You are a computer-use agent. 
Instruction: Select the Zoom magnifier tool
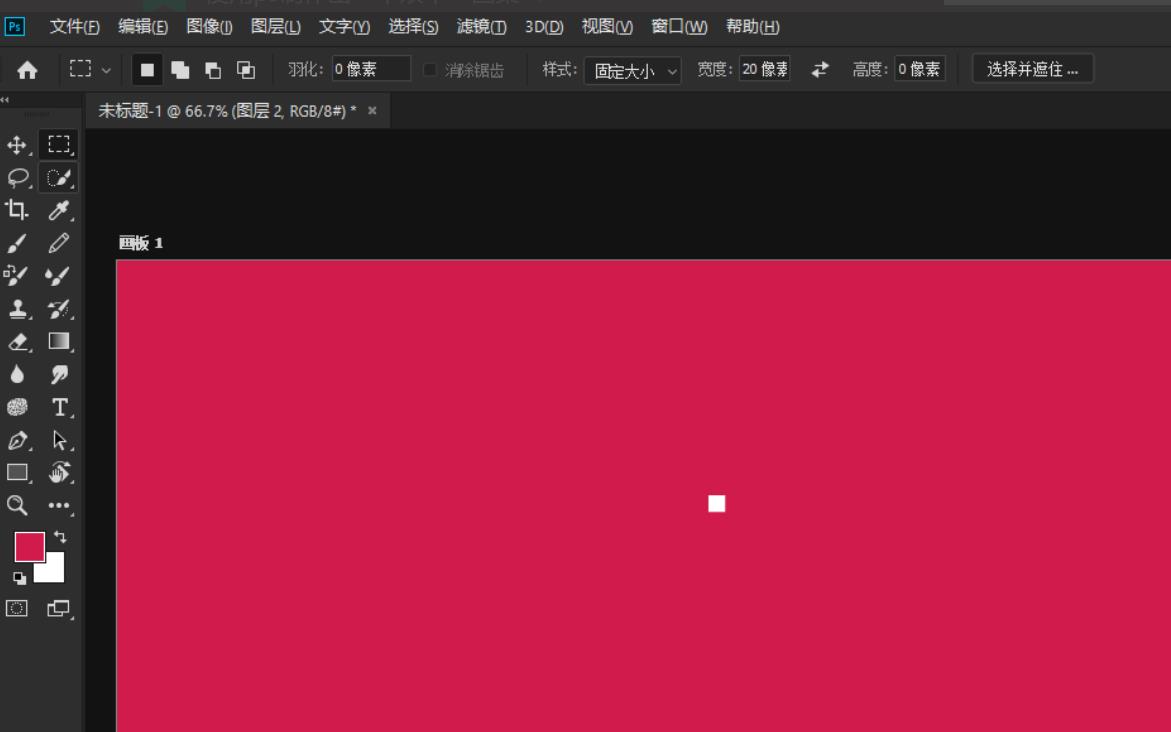pyautogui.click(x=17, y=506)
